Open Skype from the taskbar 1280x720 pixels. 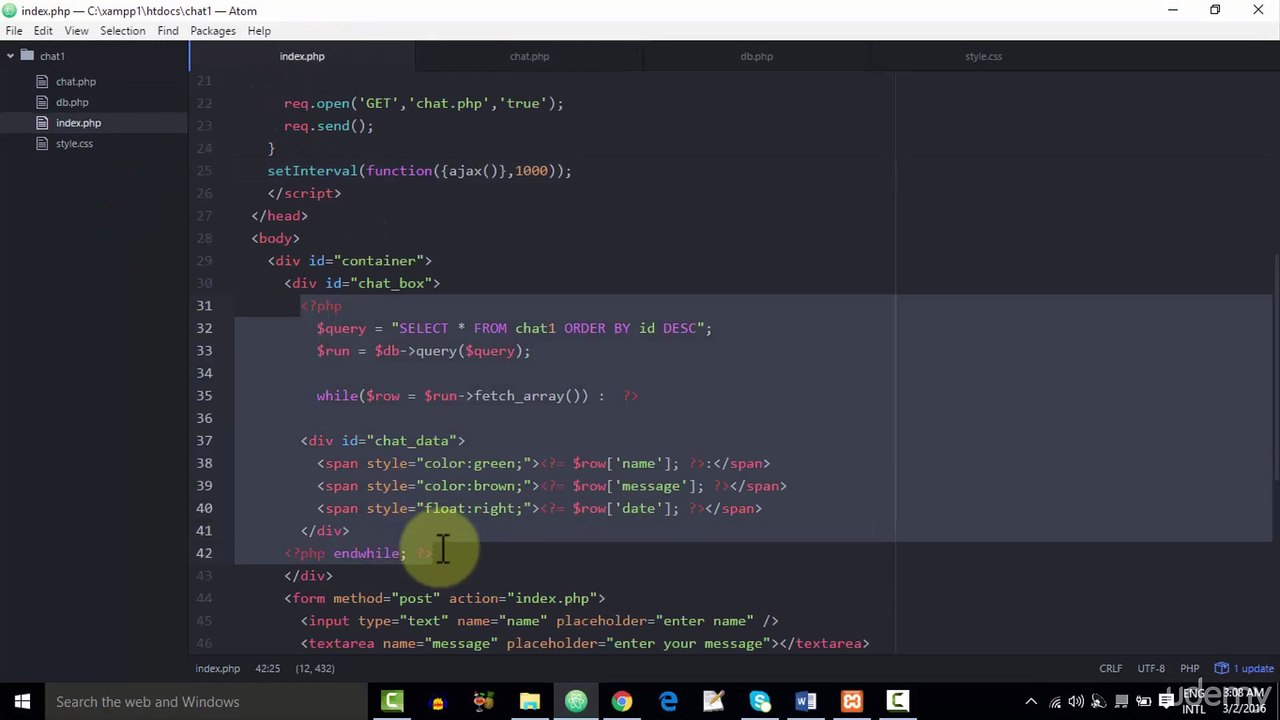[x=760, y=701]
